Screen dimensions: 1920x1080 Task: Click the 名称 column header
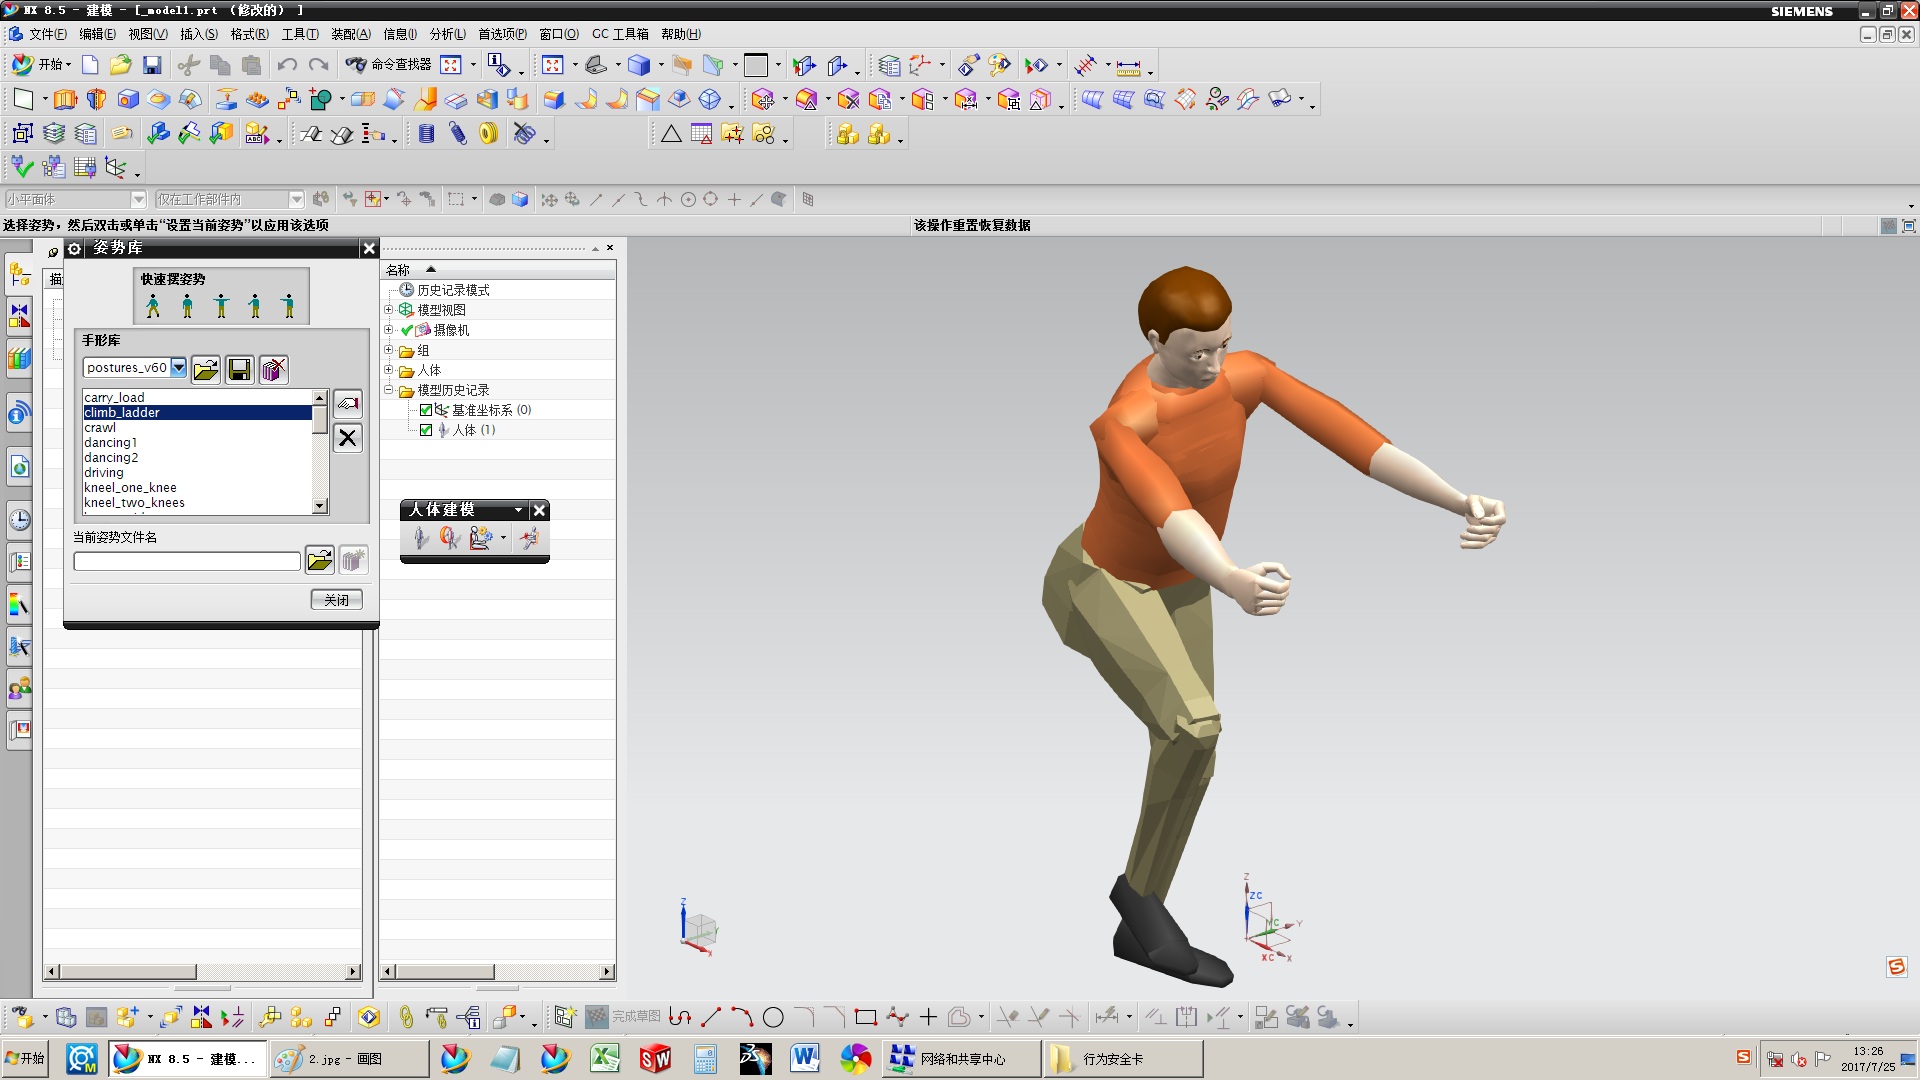pos(498,270)
